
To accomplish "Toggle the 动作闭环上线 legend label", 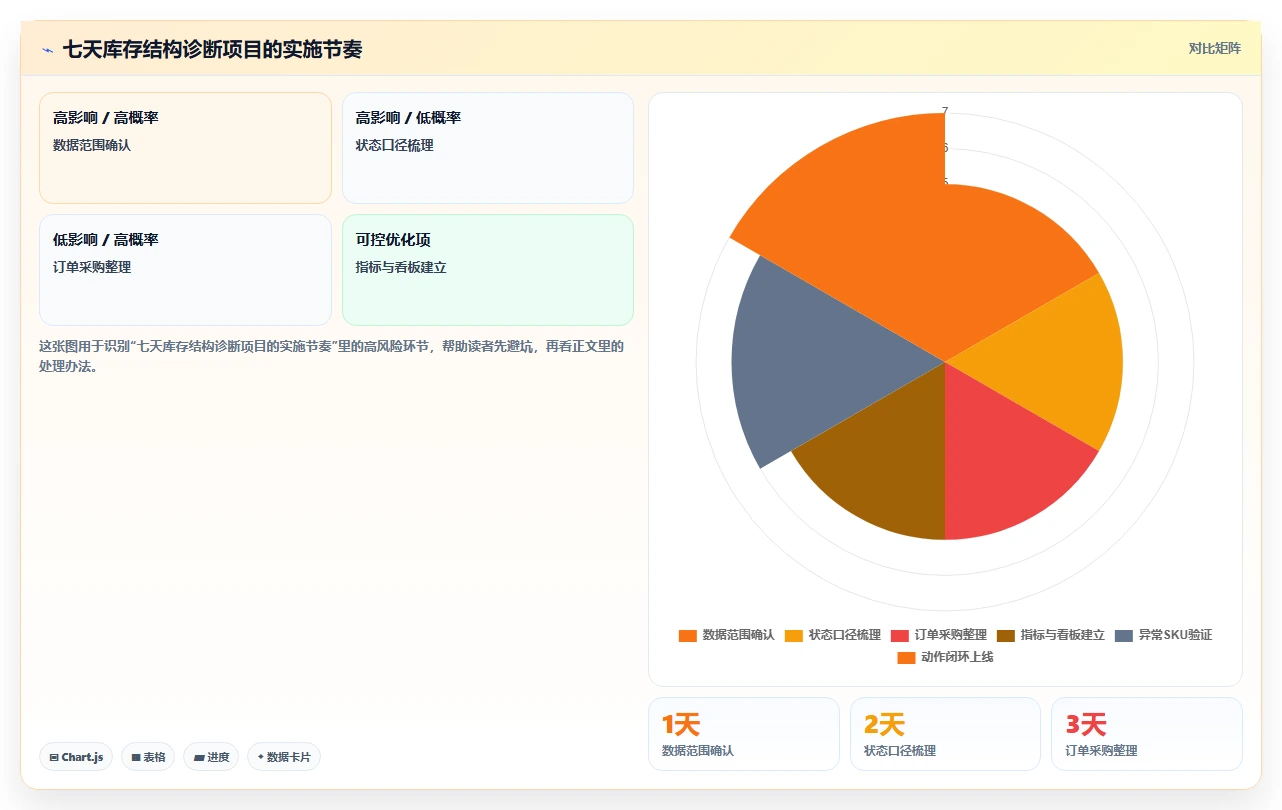I will click(957, 657).
